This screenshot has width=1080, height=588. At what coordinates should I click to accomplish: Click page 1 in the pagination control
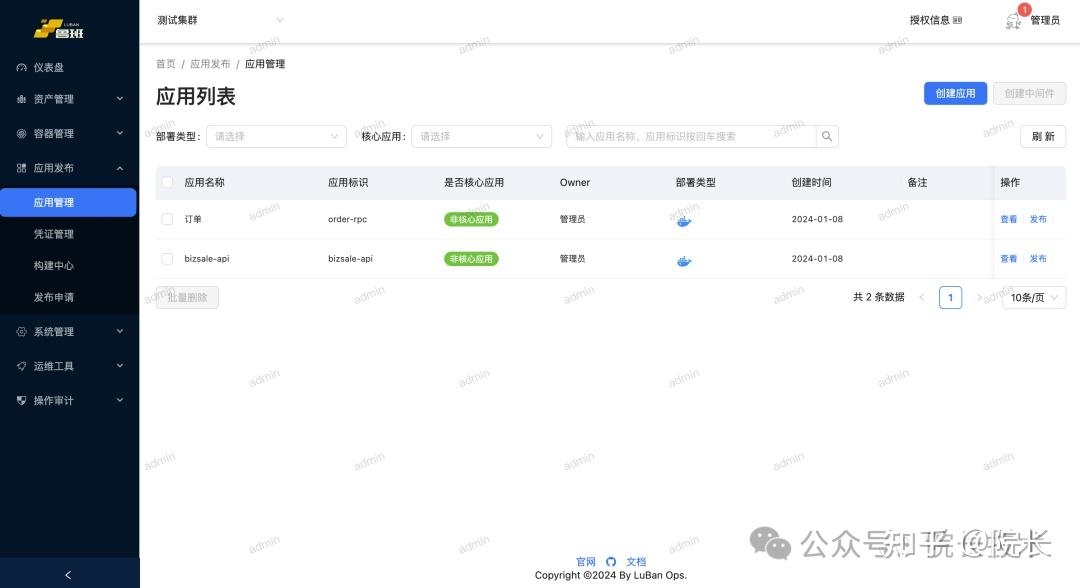point(950,297)
